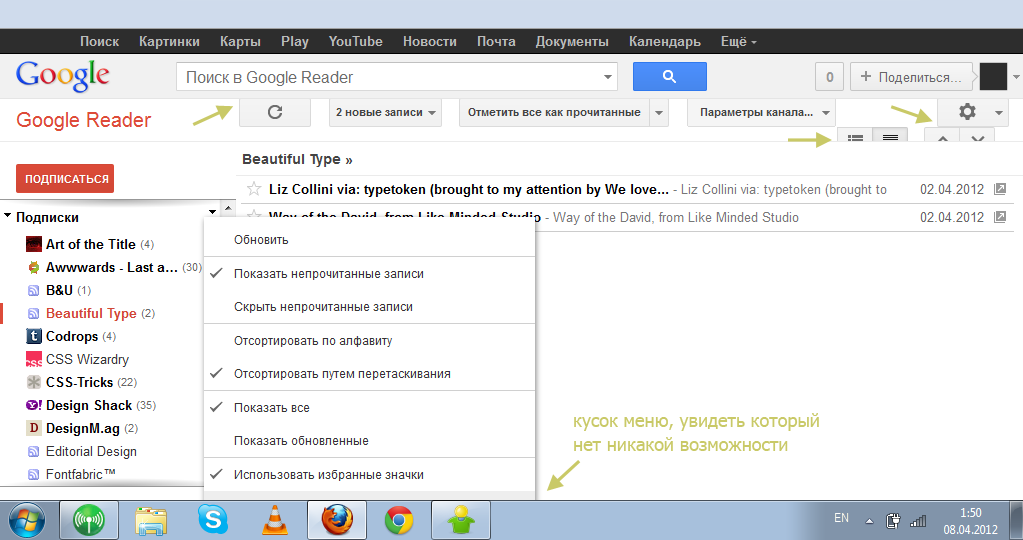Click the CSS Wizardry favicon
This screenshot has height=540, width=1023.
tap(34, 359)
